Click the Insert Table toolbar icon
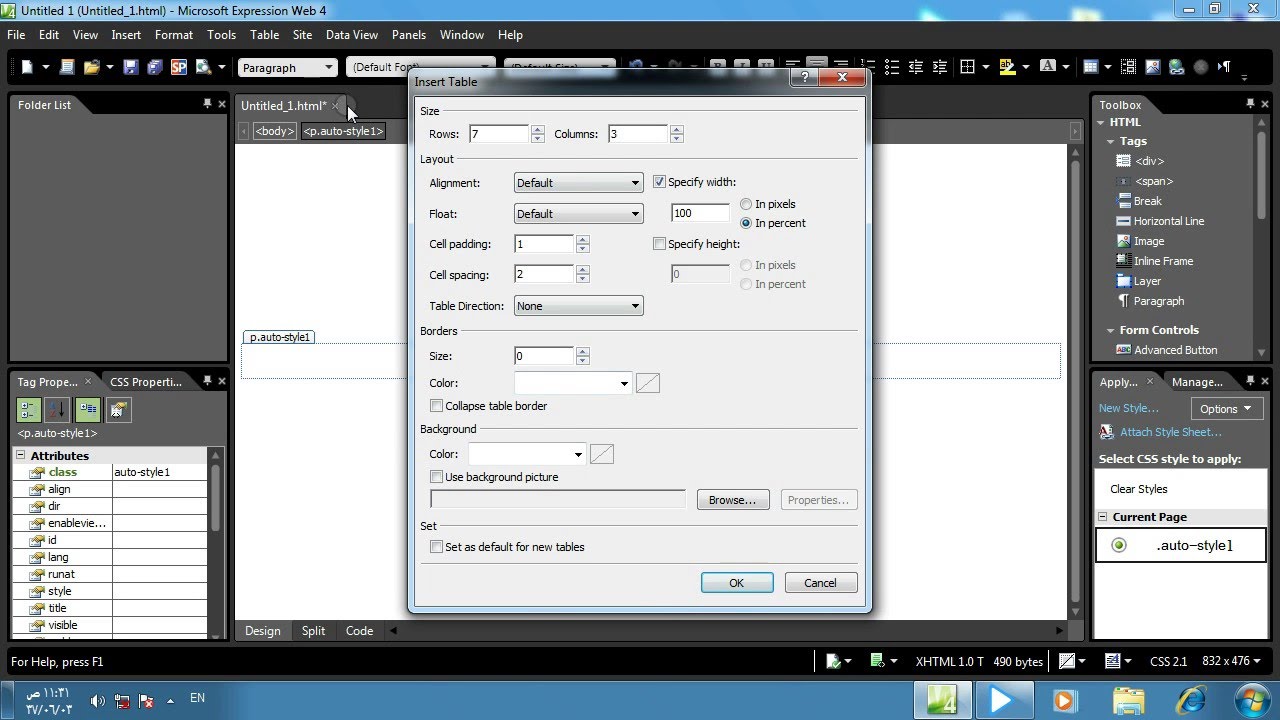Screen dimensions: 1280x720 [x=1091, y=67]
